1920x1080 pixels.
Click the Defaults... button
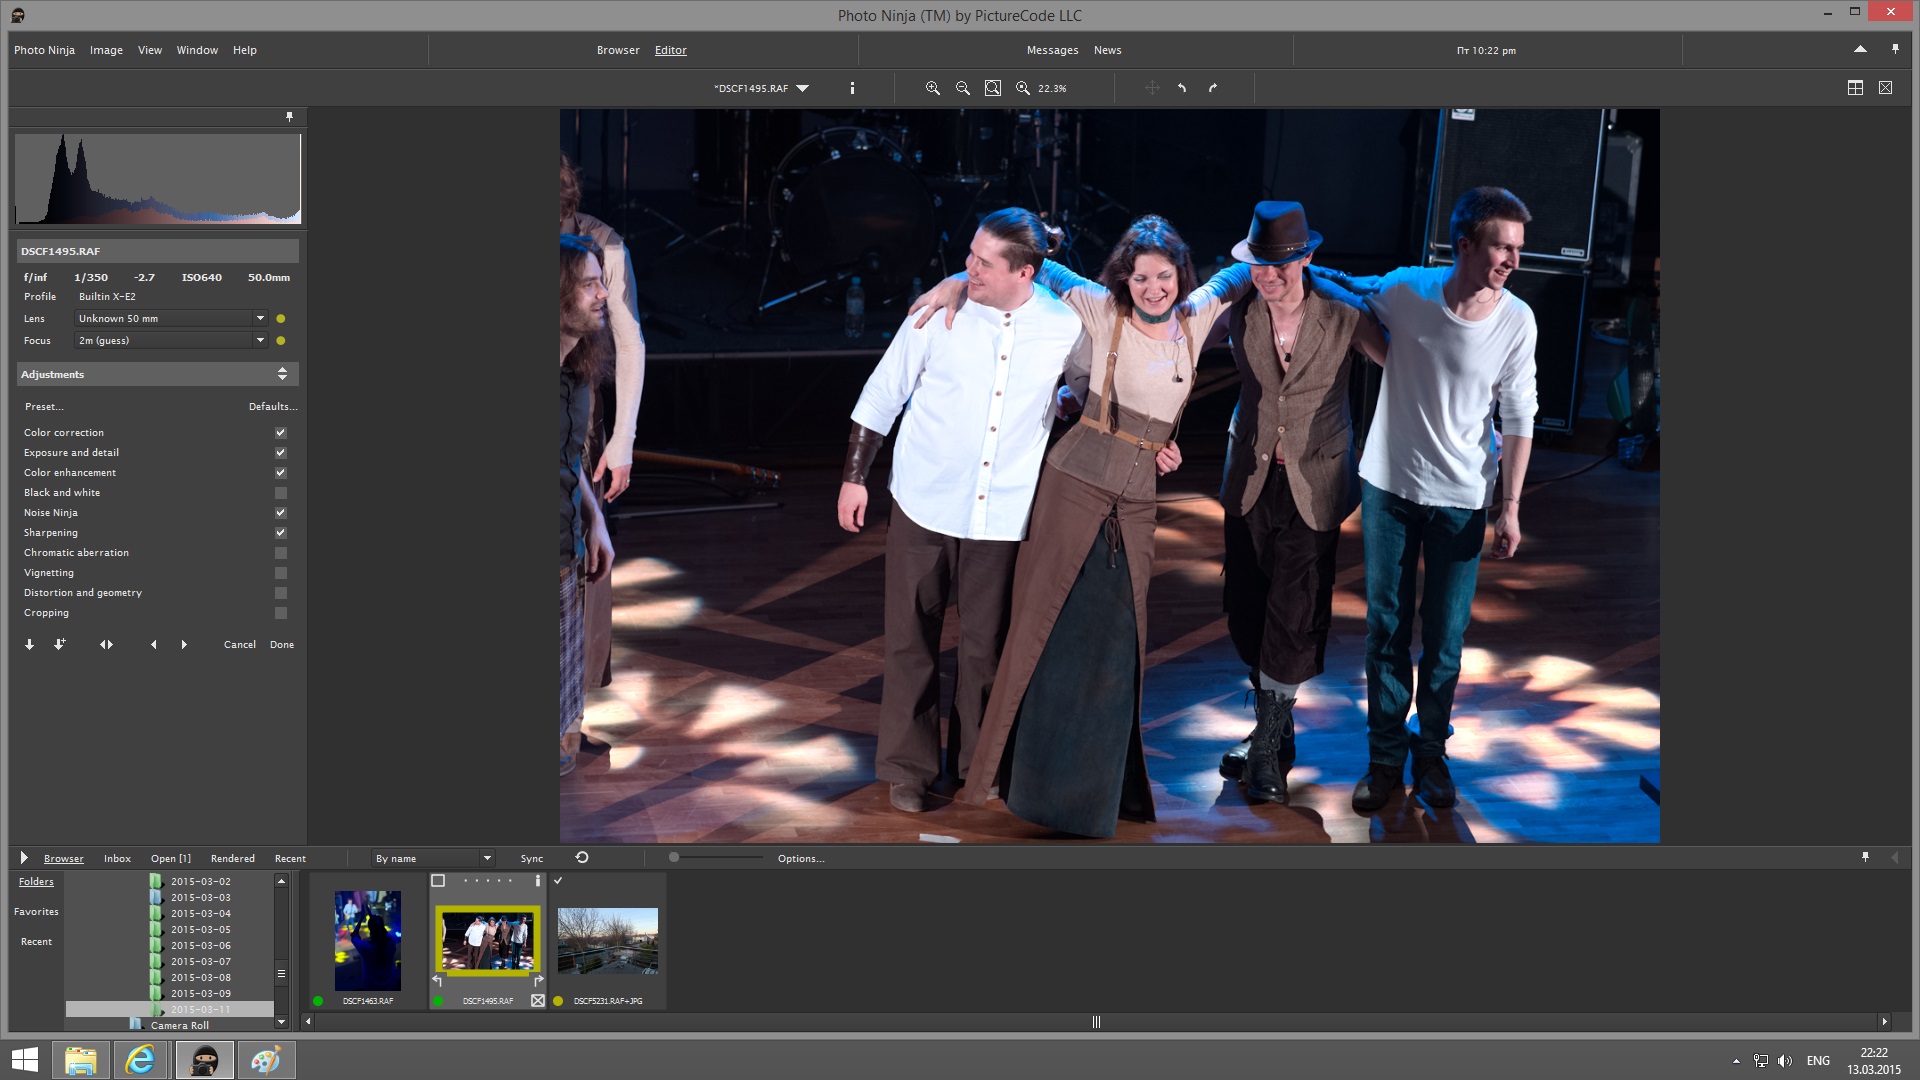click(273, 407)
